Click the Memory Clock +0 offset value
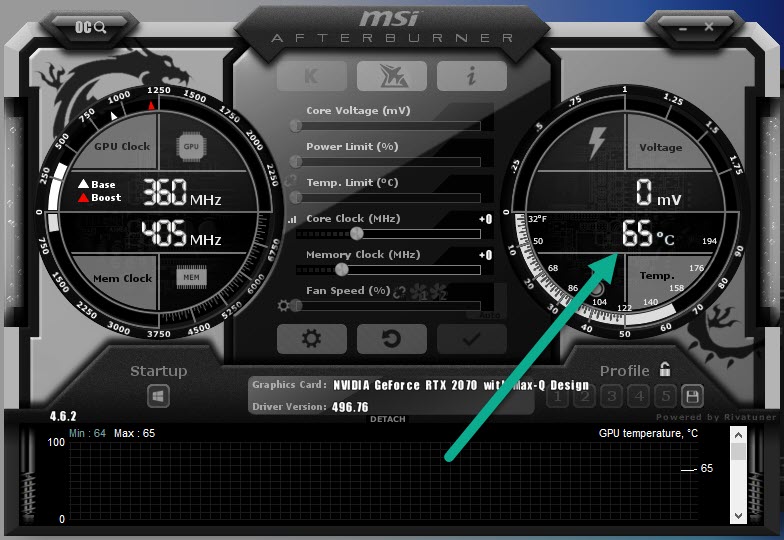 coord(486,255)
